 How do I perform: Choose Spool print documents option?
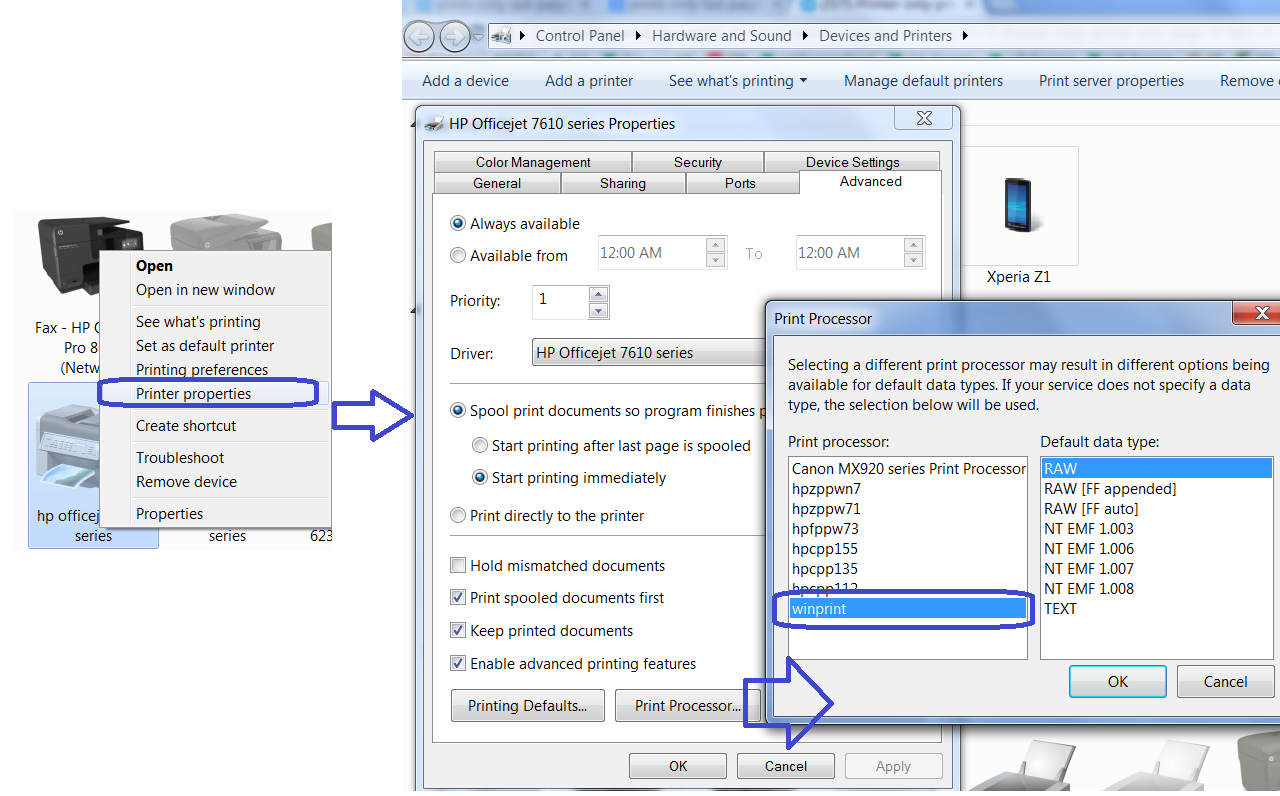(x=458, y=411)
